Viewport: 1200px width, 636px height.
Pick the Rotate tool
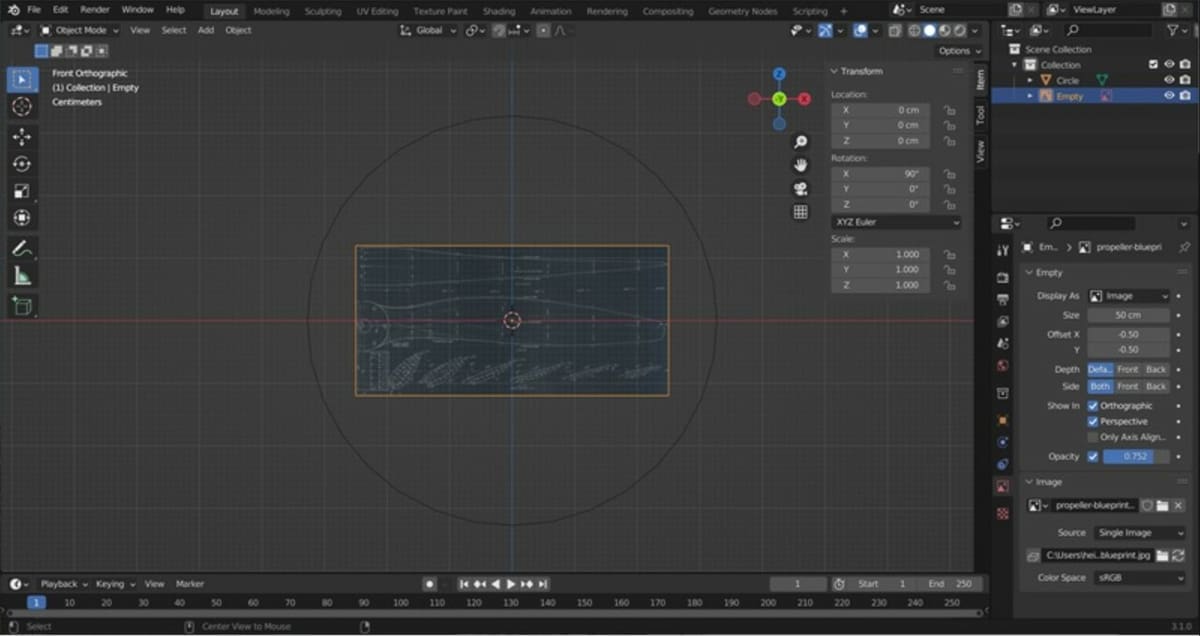click(22, 164)
